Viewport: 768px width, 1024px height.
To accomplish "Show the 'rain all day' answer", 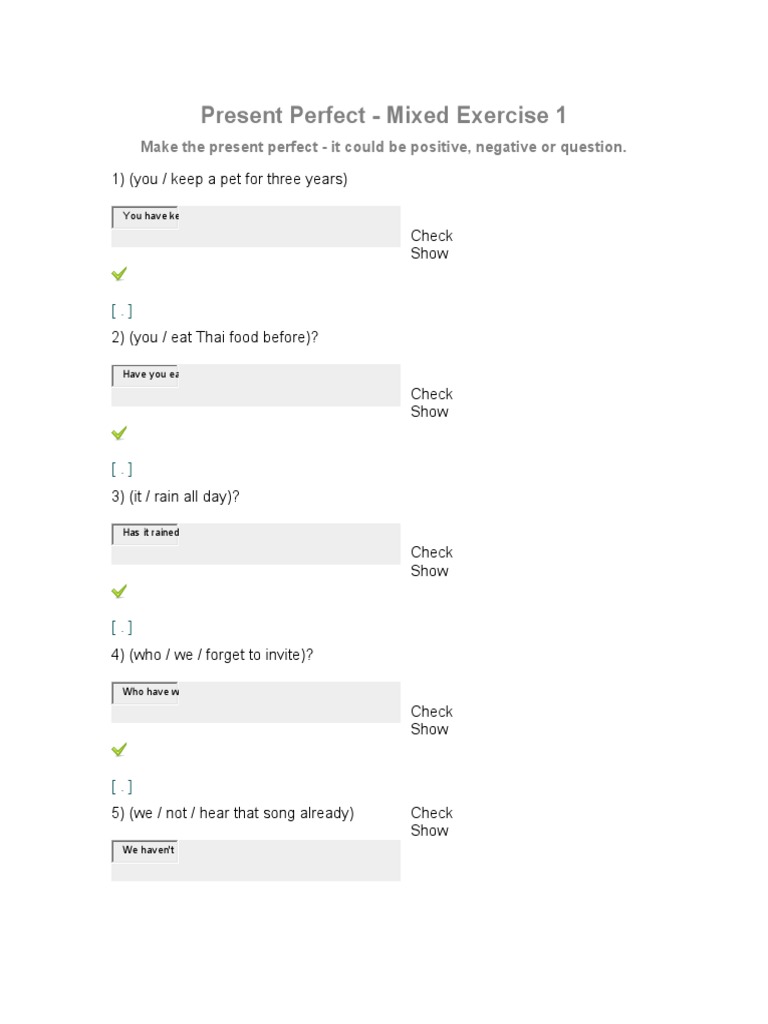I will point(429,571).
